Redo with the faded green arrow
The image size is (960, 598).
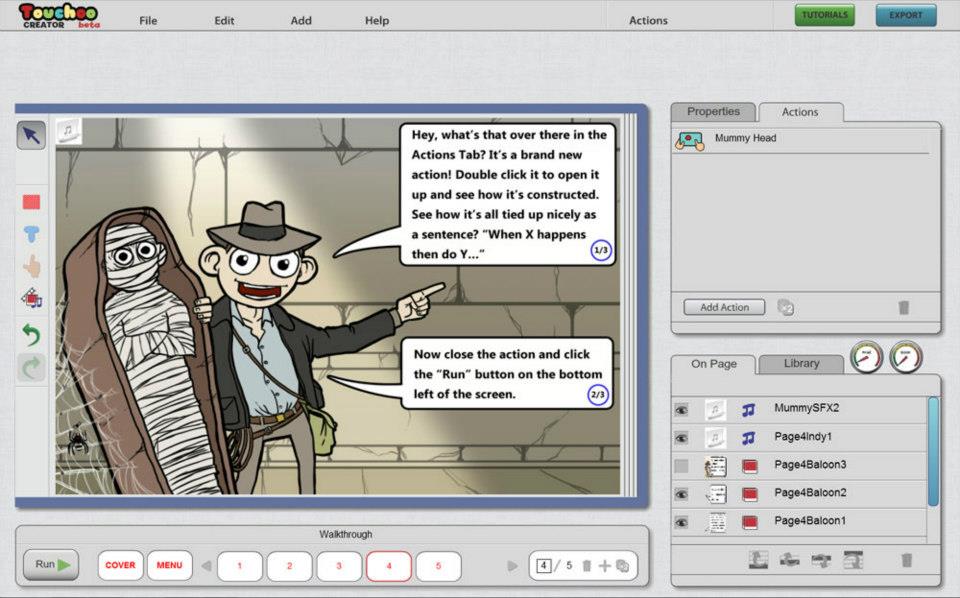[31, 367]
